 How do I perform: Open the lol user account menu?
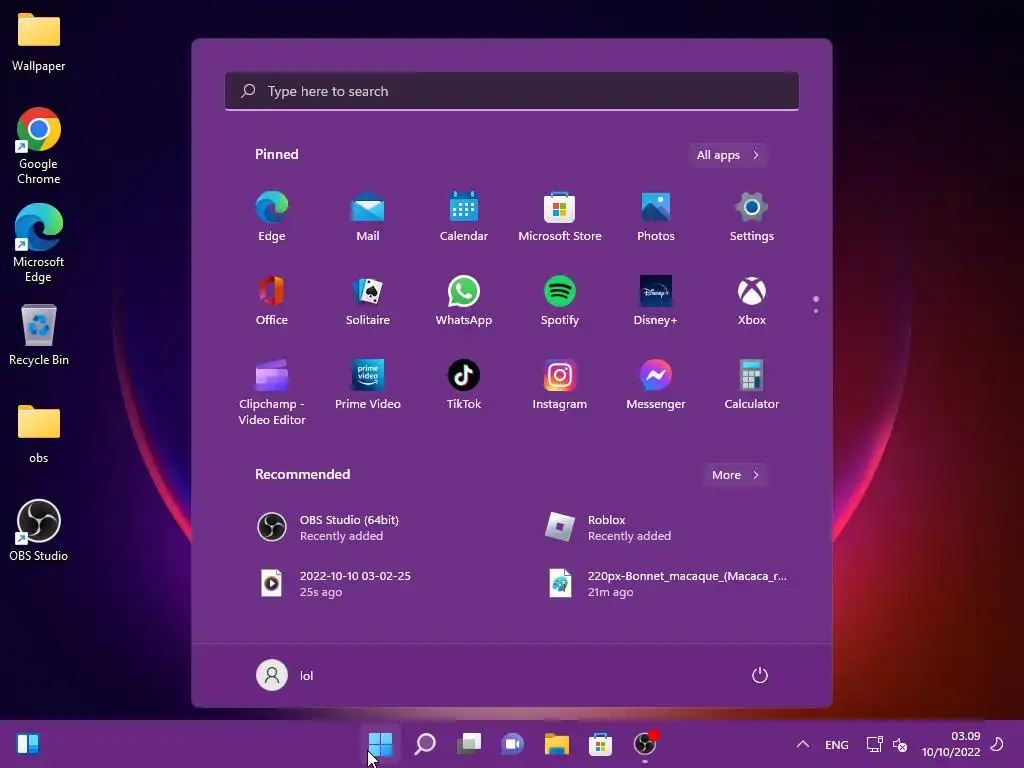pos(285,675)
